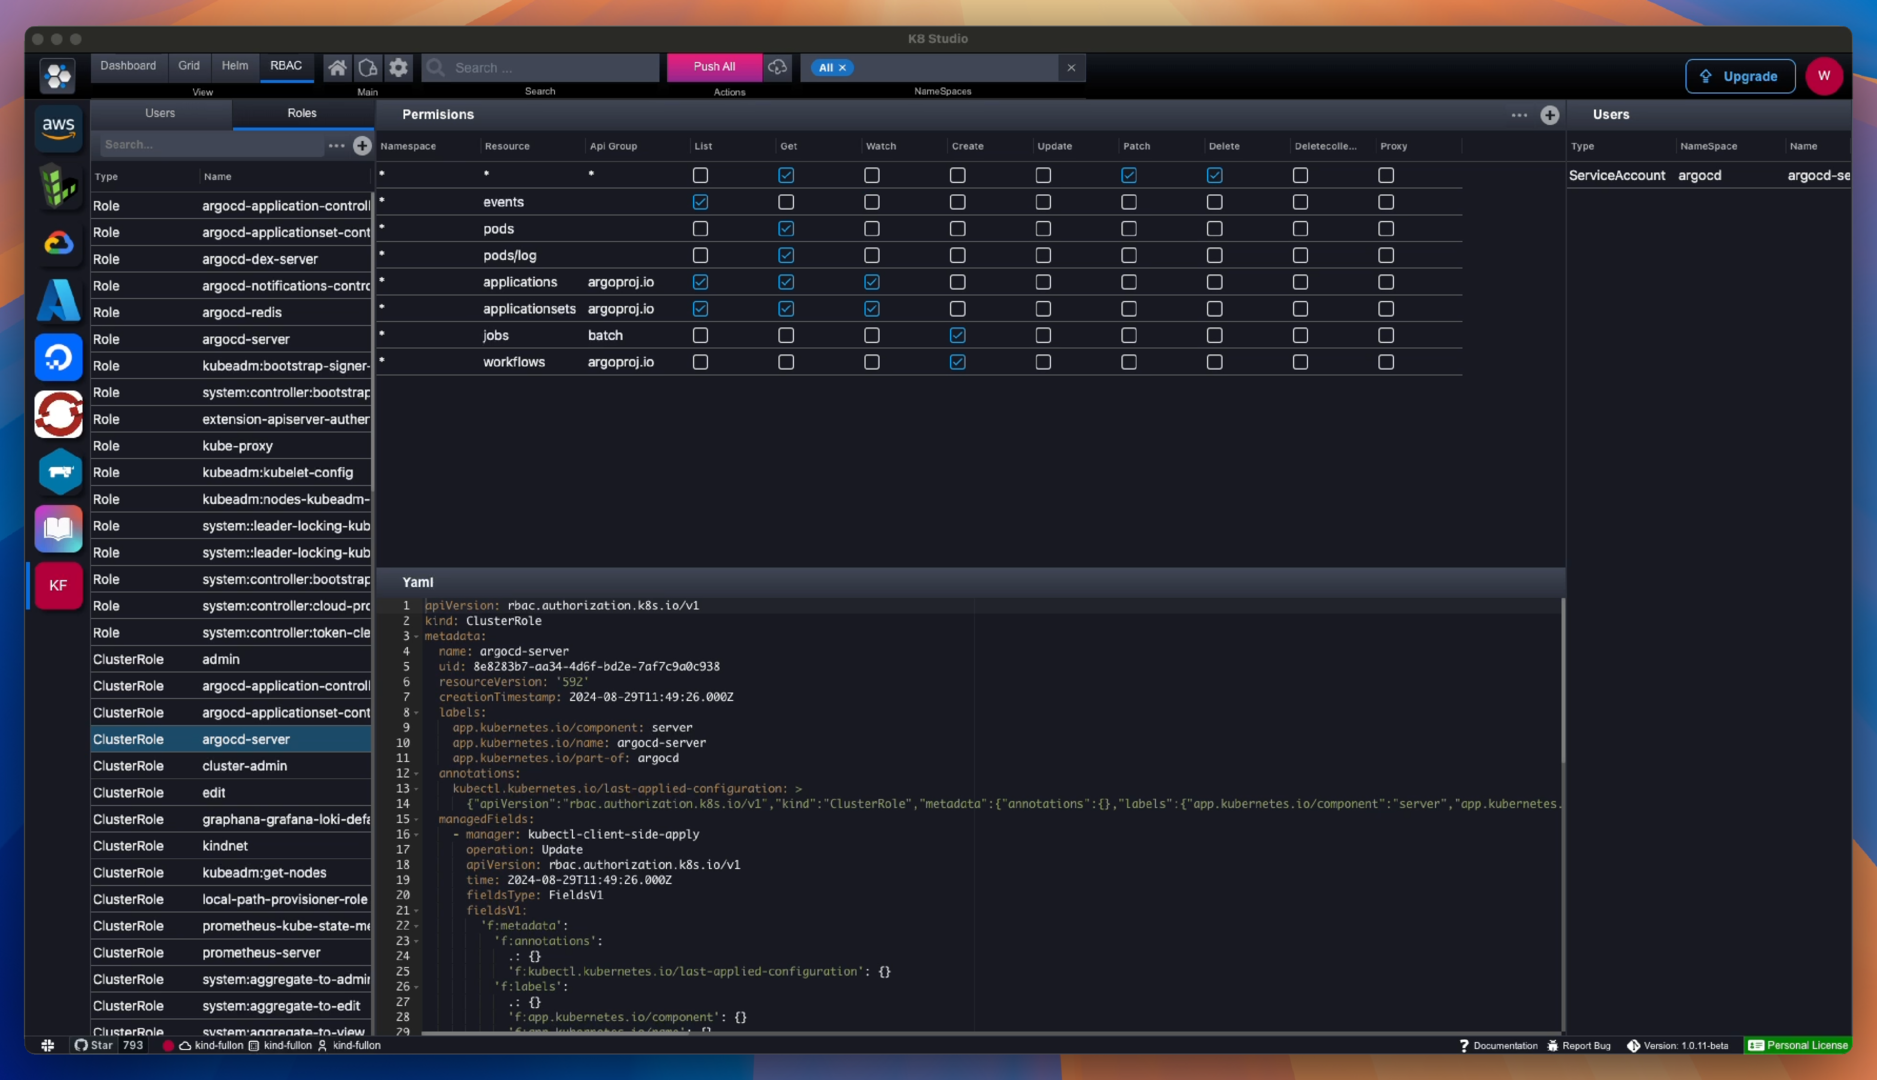Enable Delete permission for workflows
This screenshot has width=1877, height=1080.
pyautogui.click(x=1215, y=362)
